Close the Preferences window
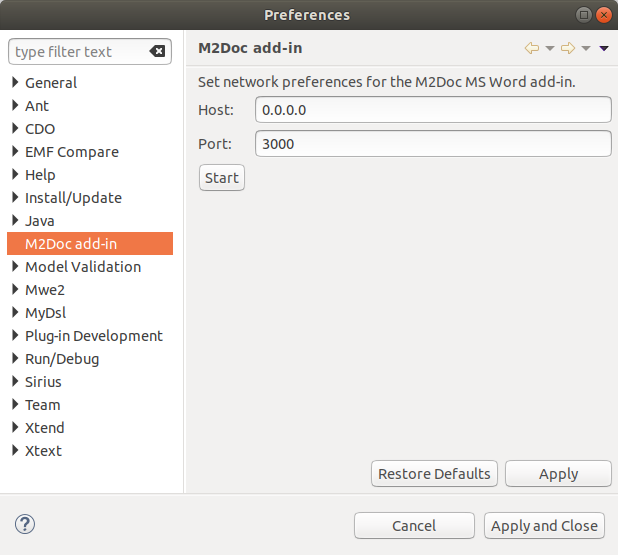The height and width of the screenshot is (555, 618). 603,15
